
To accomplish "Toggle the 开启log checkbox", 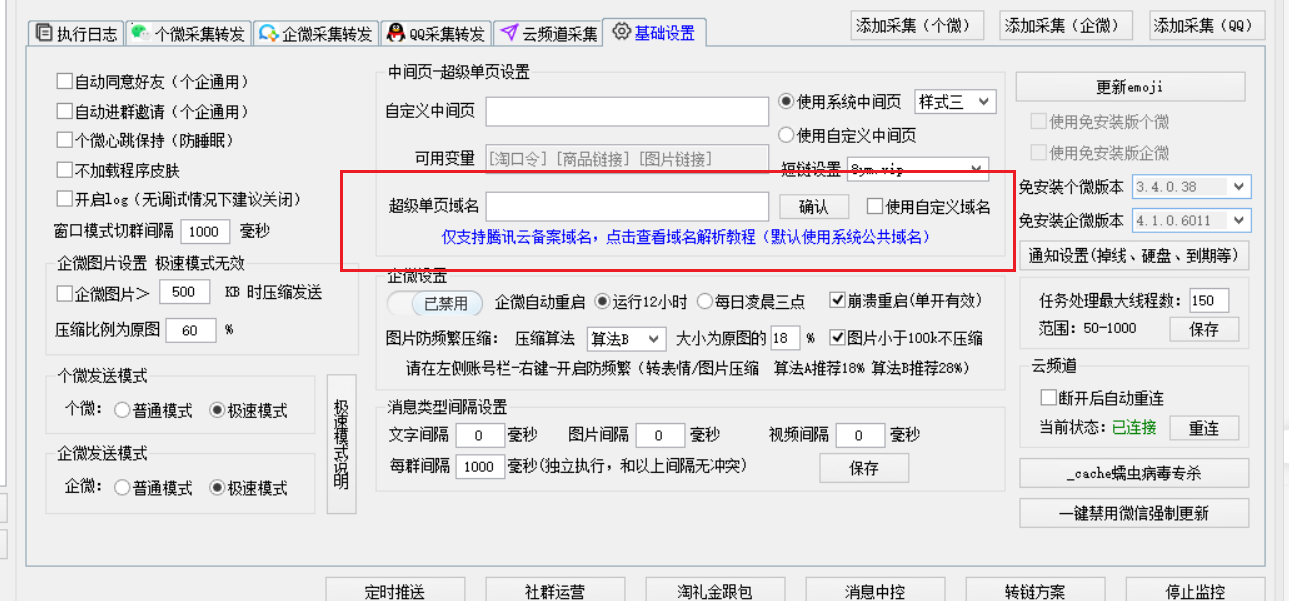I will pyautogui.click(x=64, y=200).
